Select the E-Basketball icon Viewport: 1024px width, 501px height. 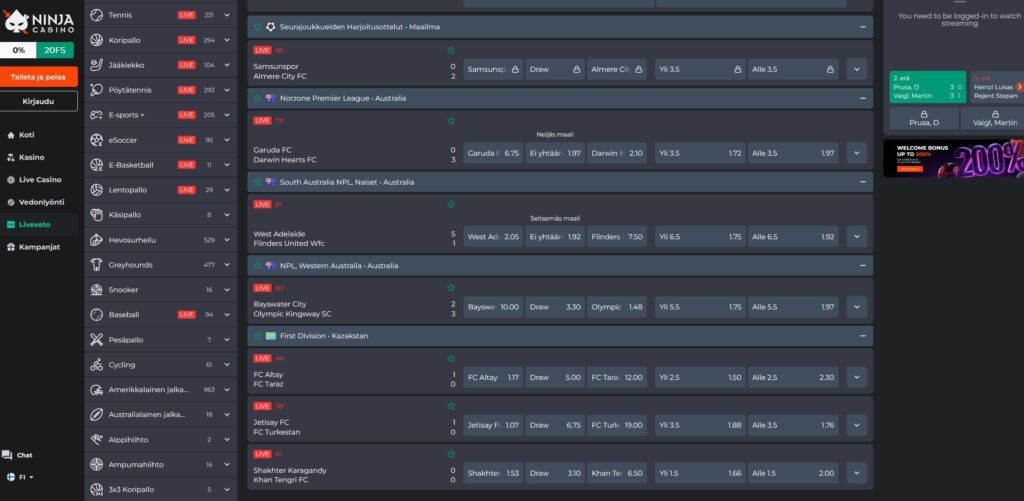[97, 165]
